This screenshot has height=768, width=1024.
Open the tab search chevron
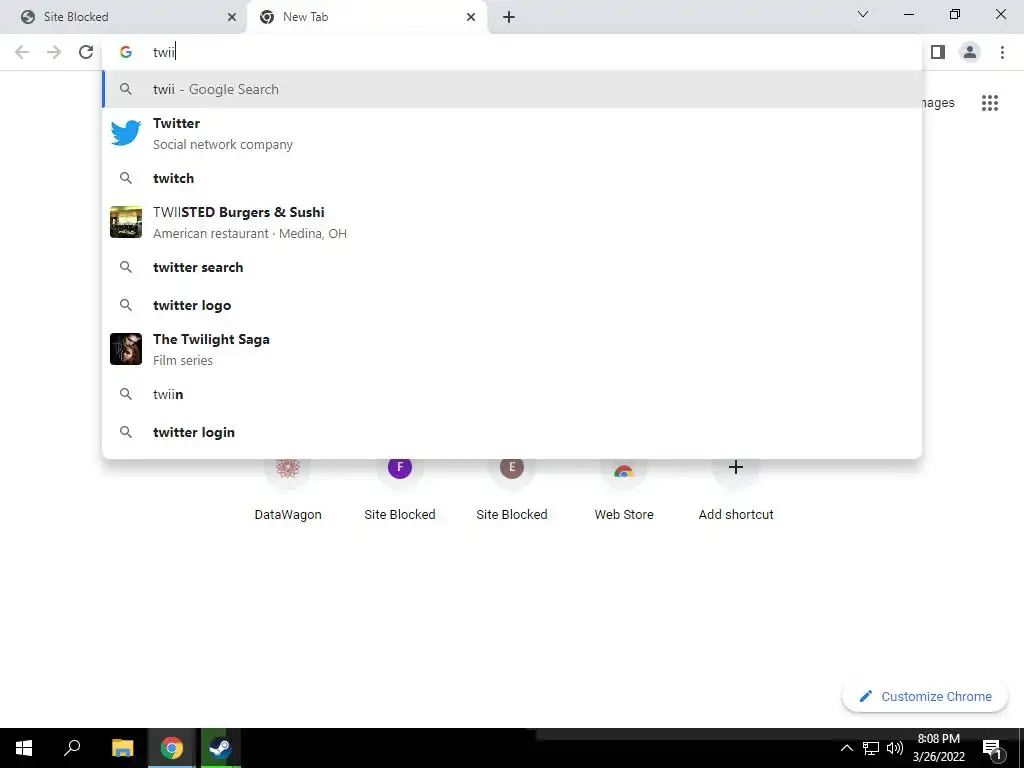pyautogui.click(x=863, y=14)
